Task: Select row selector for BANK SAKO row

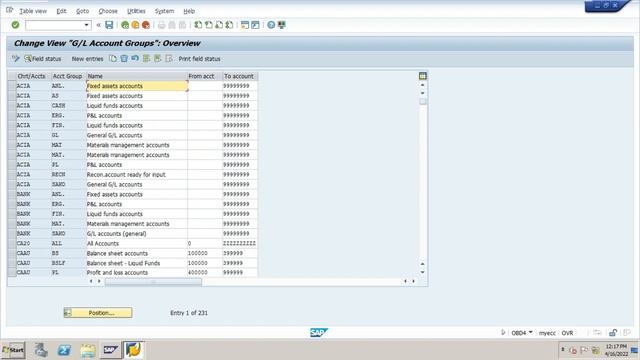Action: pyautogui.click(x=12, y=233)
